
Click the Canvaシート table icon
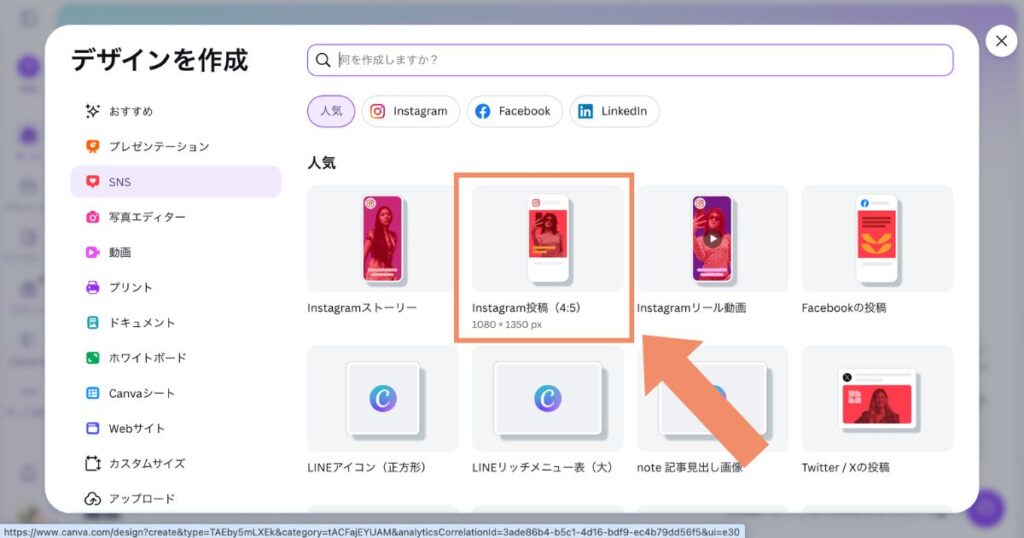93,393
